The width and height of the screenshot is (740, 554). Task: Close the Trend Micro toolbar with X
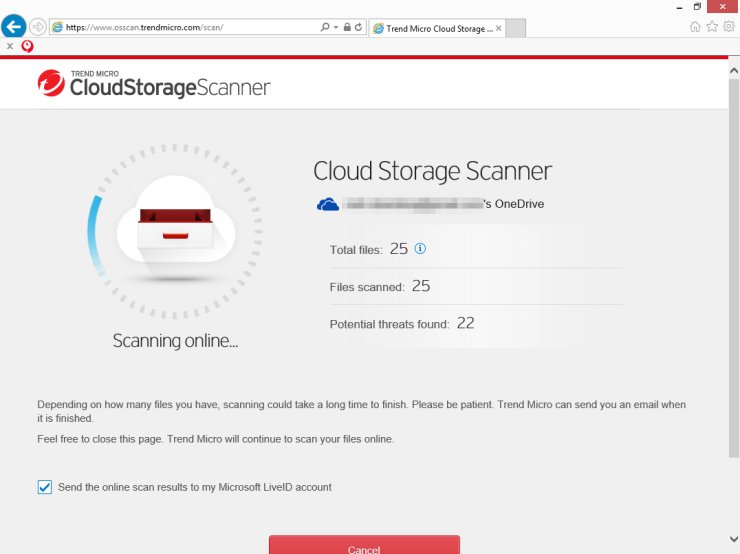tap(10, 46)
